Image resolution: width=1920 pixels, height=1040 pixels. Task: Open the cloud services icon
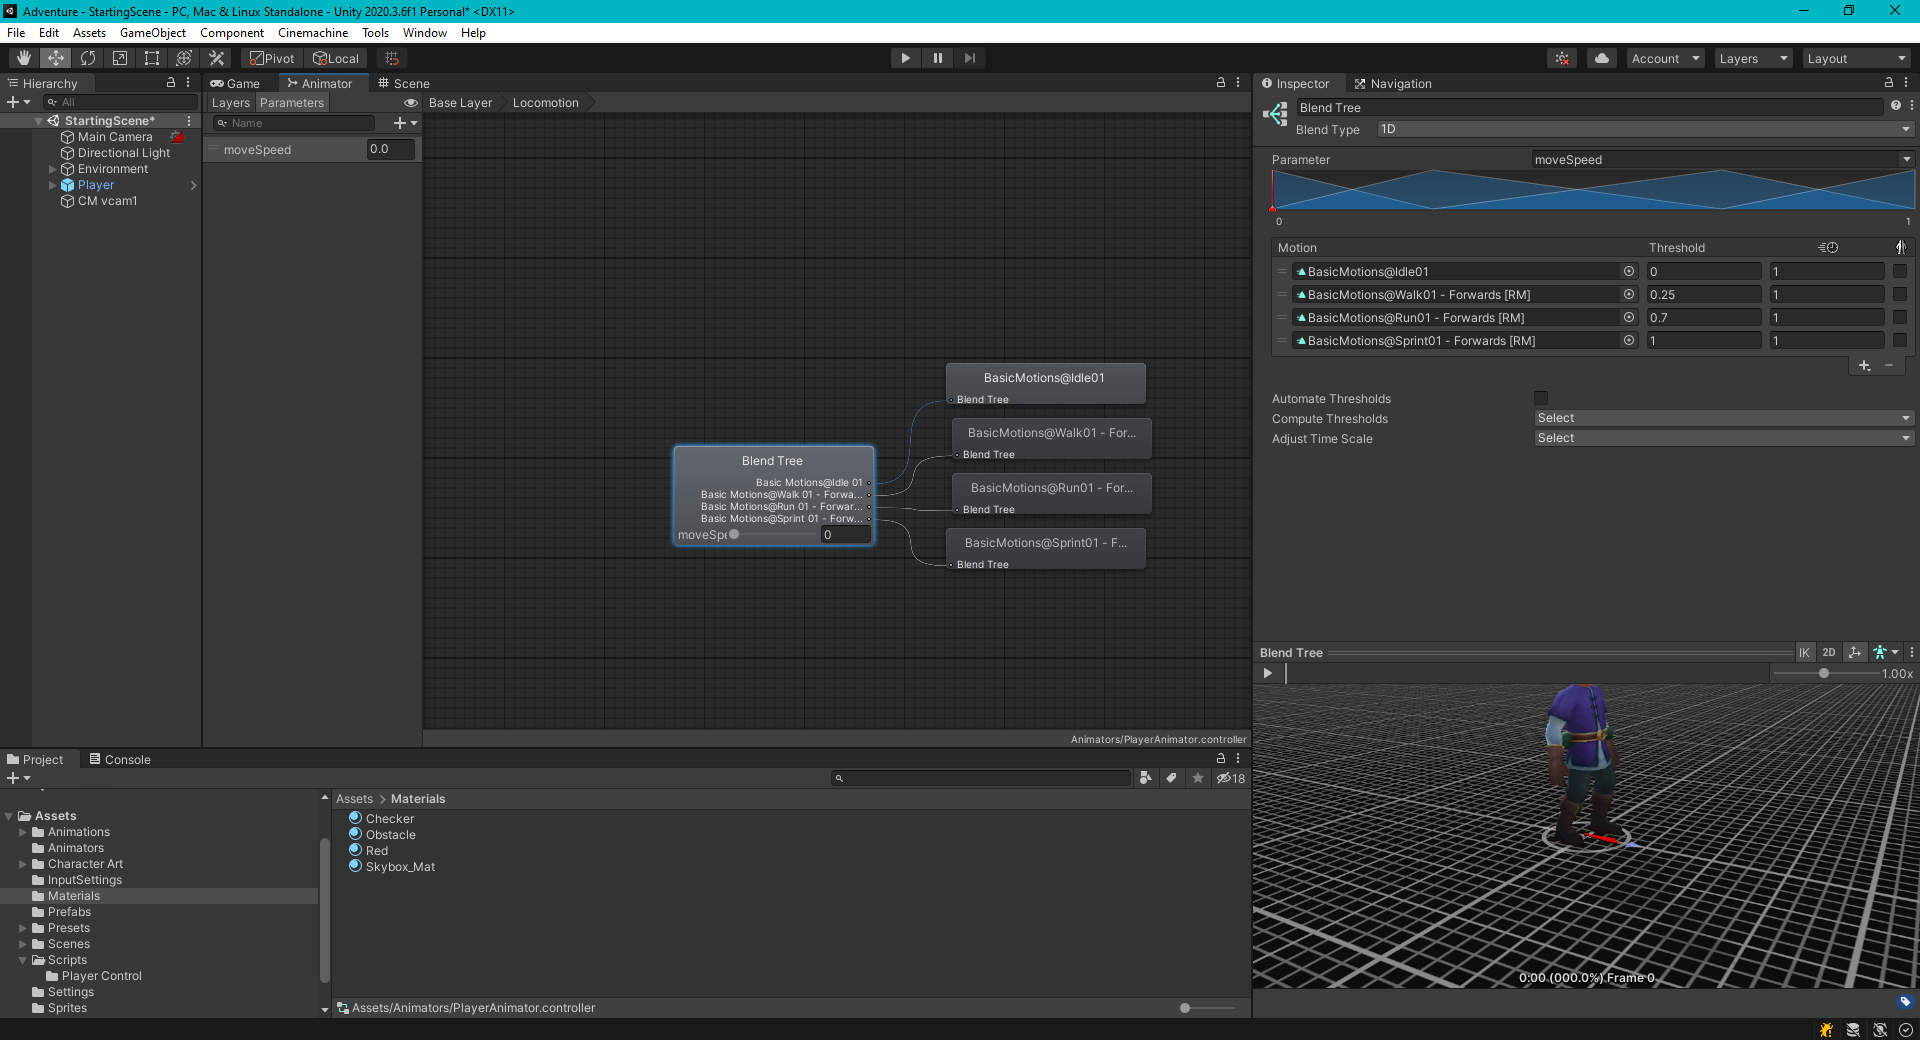(x=1602, y=58)
